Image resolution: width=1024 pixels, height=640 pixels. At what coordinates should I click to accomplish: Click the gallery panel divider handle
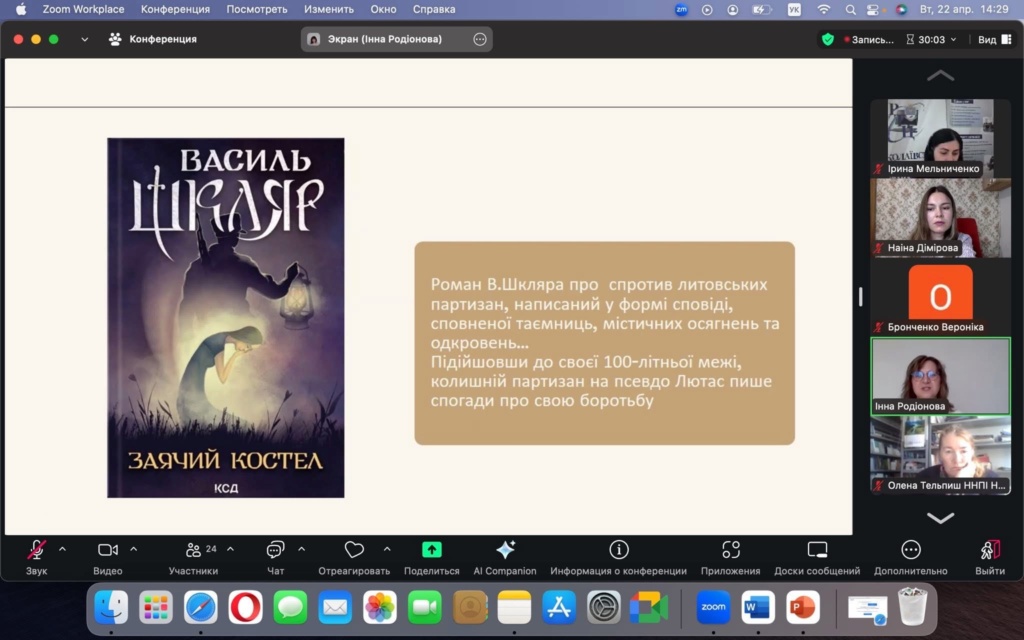click(x=861, y=296)
